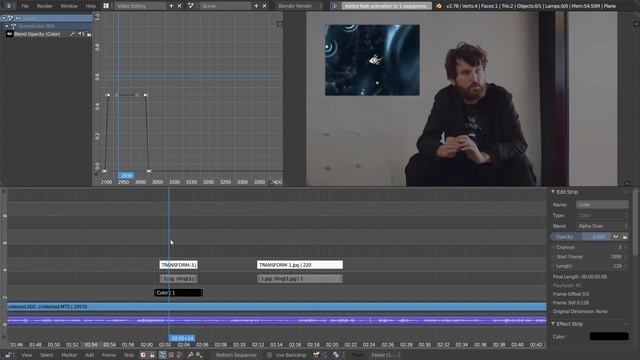Switch to Preview-only view type icon
This screenshot has width=640, height=360.
pyautogui.click(x=171, y=355)
